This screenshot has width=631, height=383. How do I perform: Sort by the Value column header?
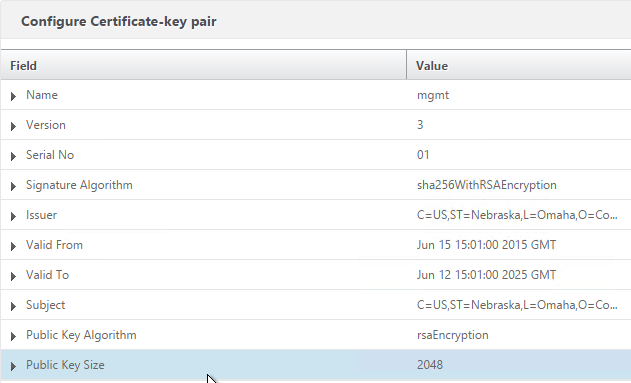click(x=519, y=65)
